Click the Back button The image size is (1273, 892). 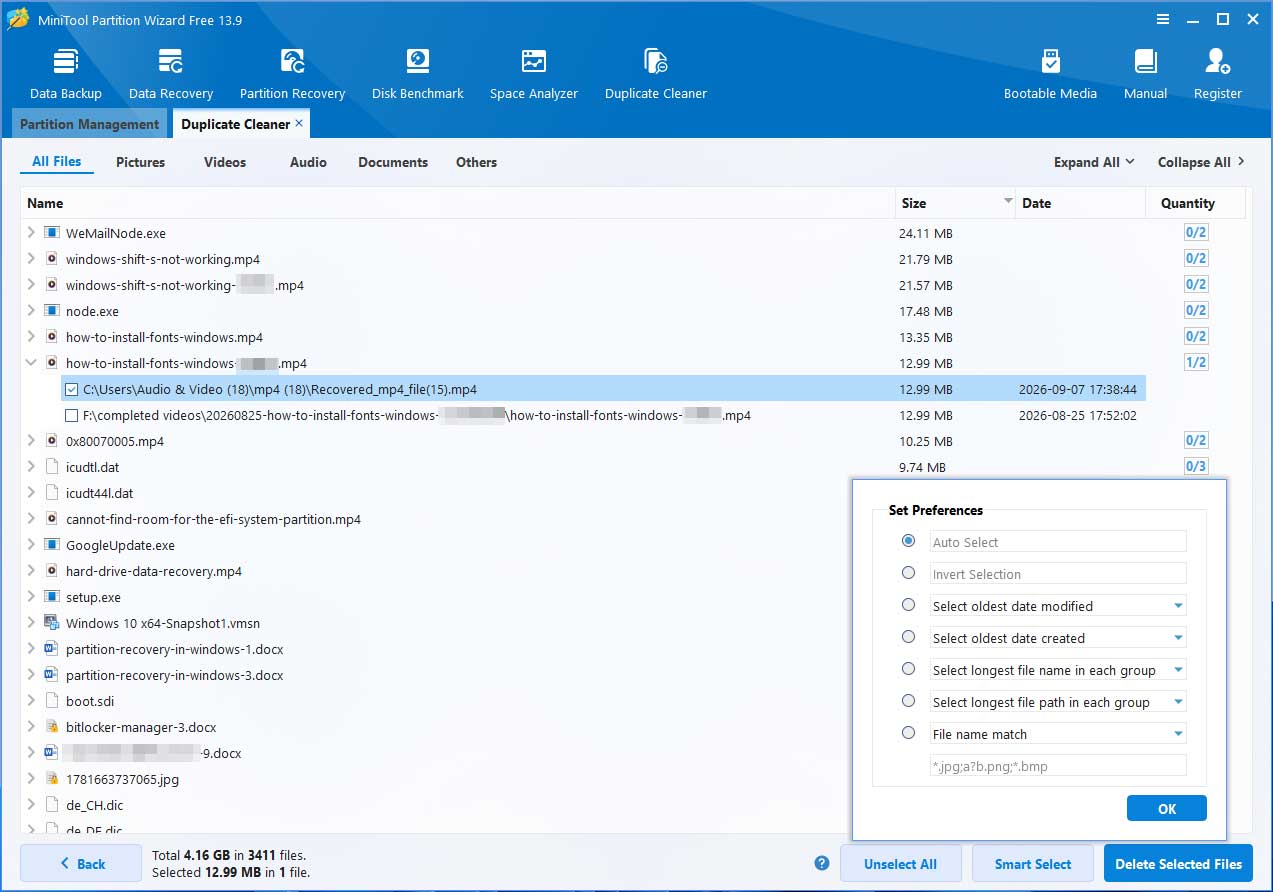pos(81,863)
